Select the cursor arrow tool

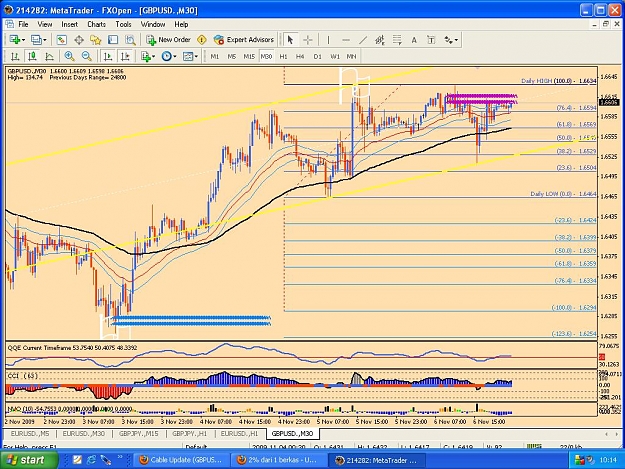pos(290,40)
